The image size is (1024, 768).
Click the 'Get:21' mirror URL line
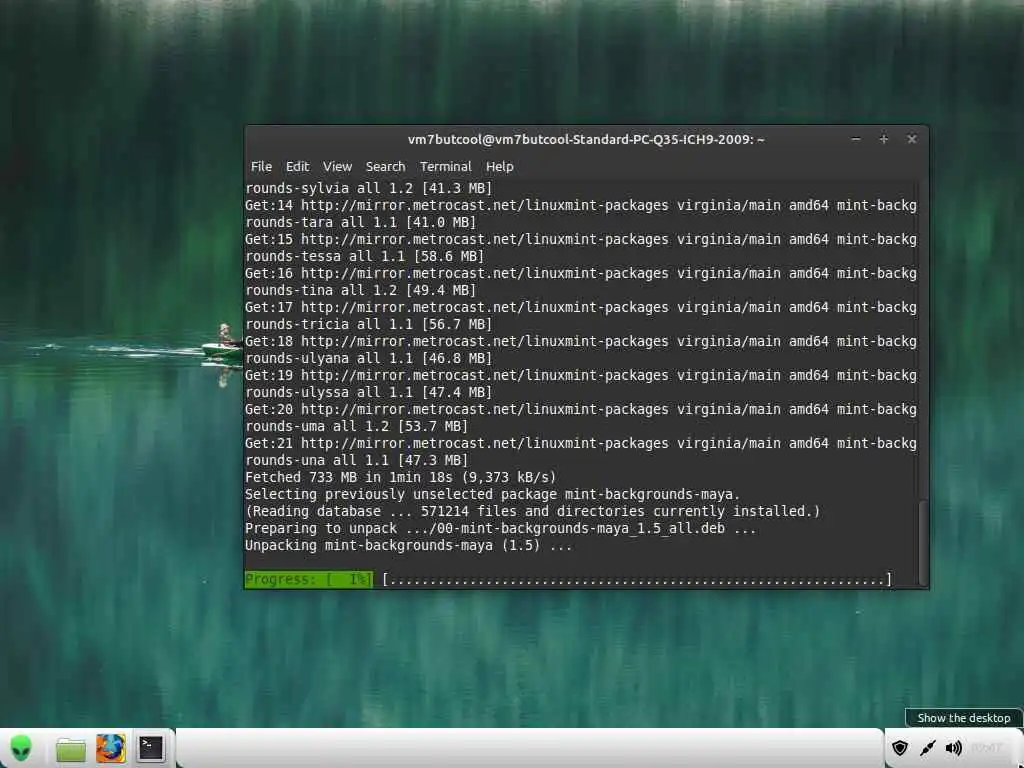[x=581, y=443]
